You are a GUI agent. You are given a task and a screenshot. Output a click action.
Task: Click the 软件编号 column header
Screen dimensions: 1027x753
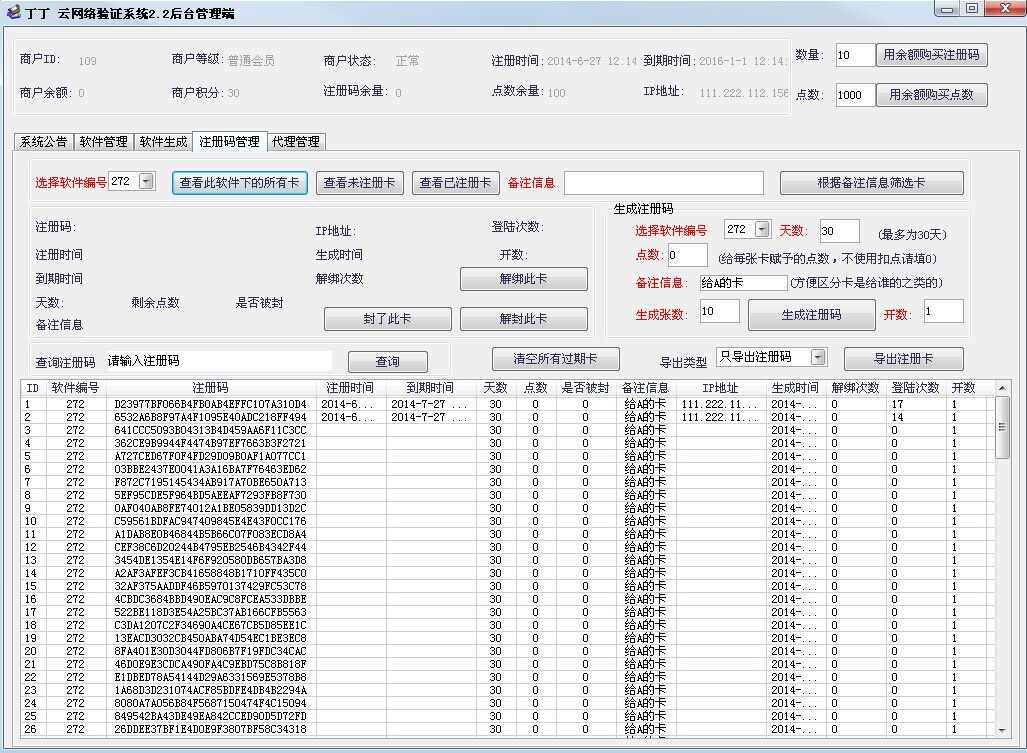click(x=75, y=388)
